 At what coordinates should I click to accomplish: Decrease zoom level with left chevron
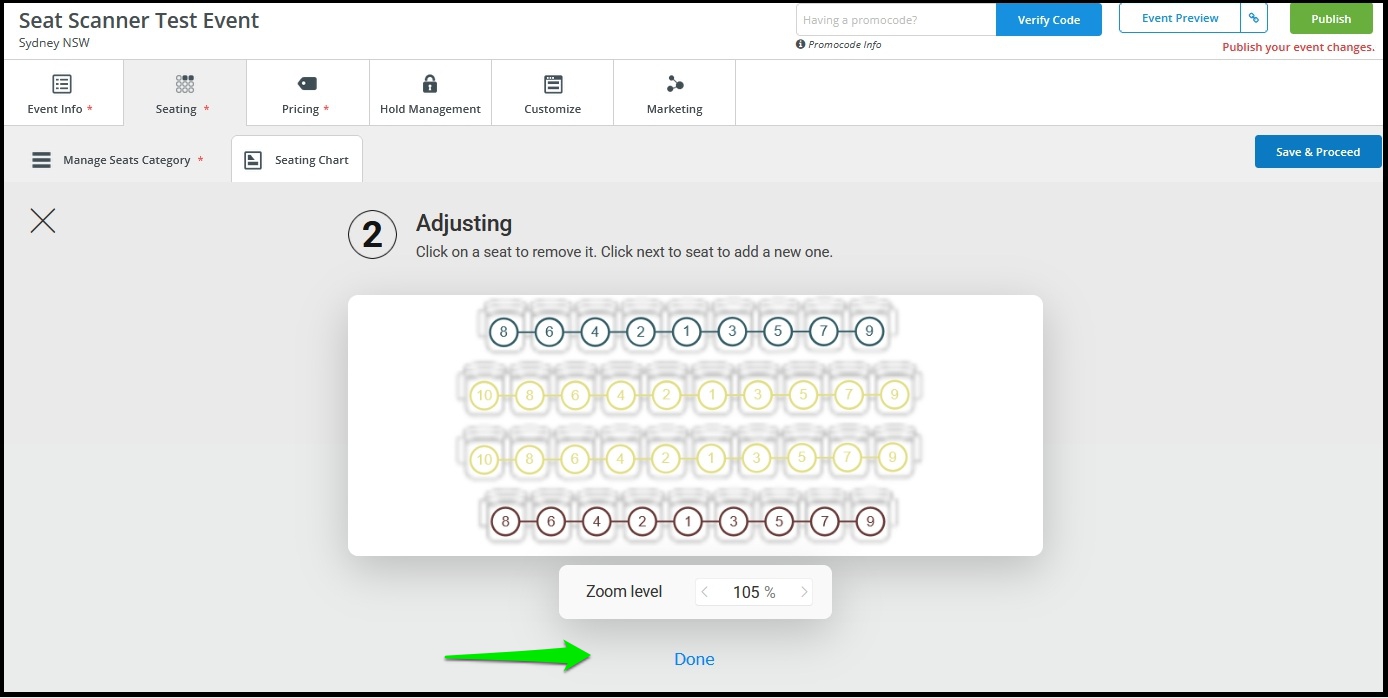[705, 592]
